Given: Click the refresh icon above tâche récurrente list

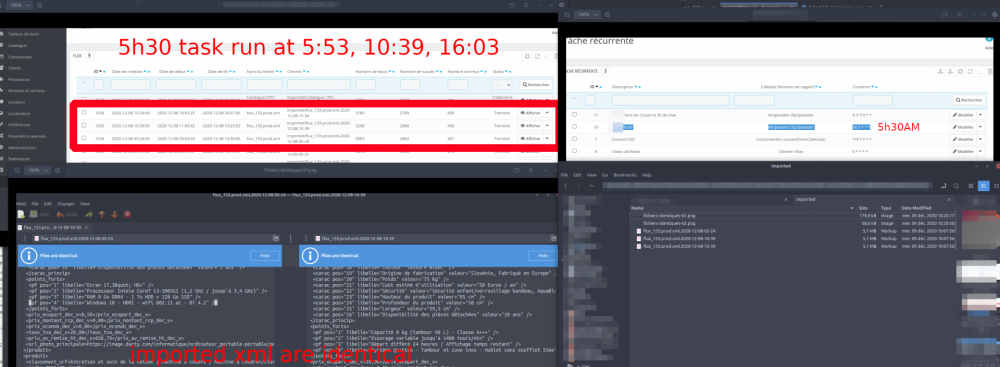Looking at the screenshot, I should click(x=971, y=71).
